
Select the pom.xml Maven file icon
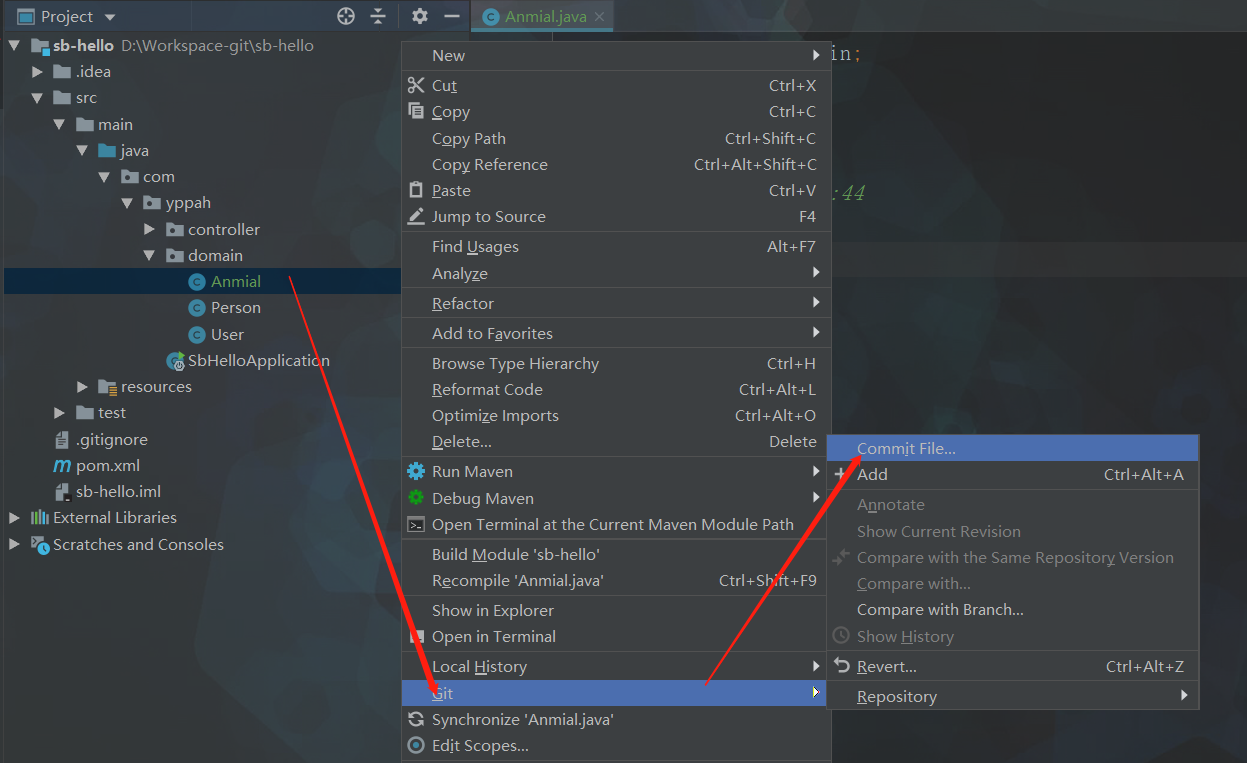[61, 466]
